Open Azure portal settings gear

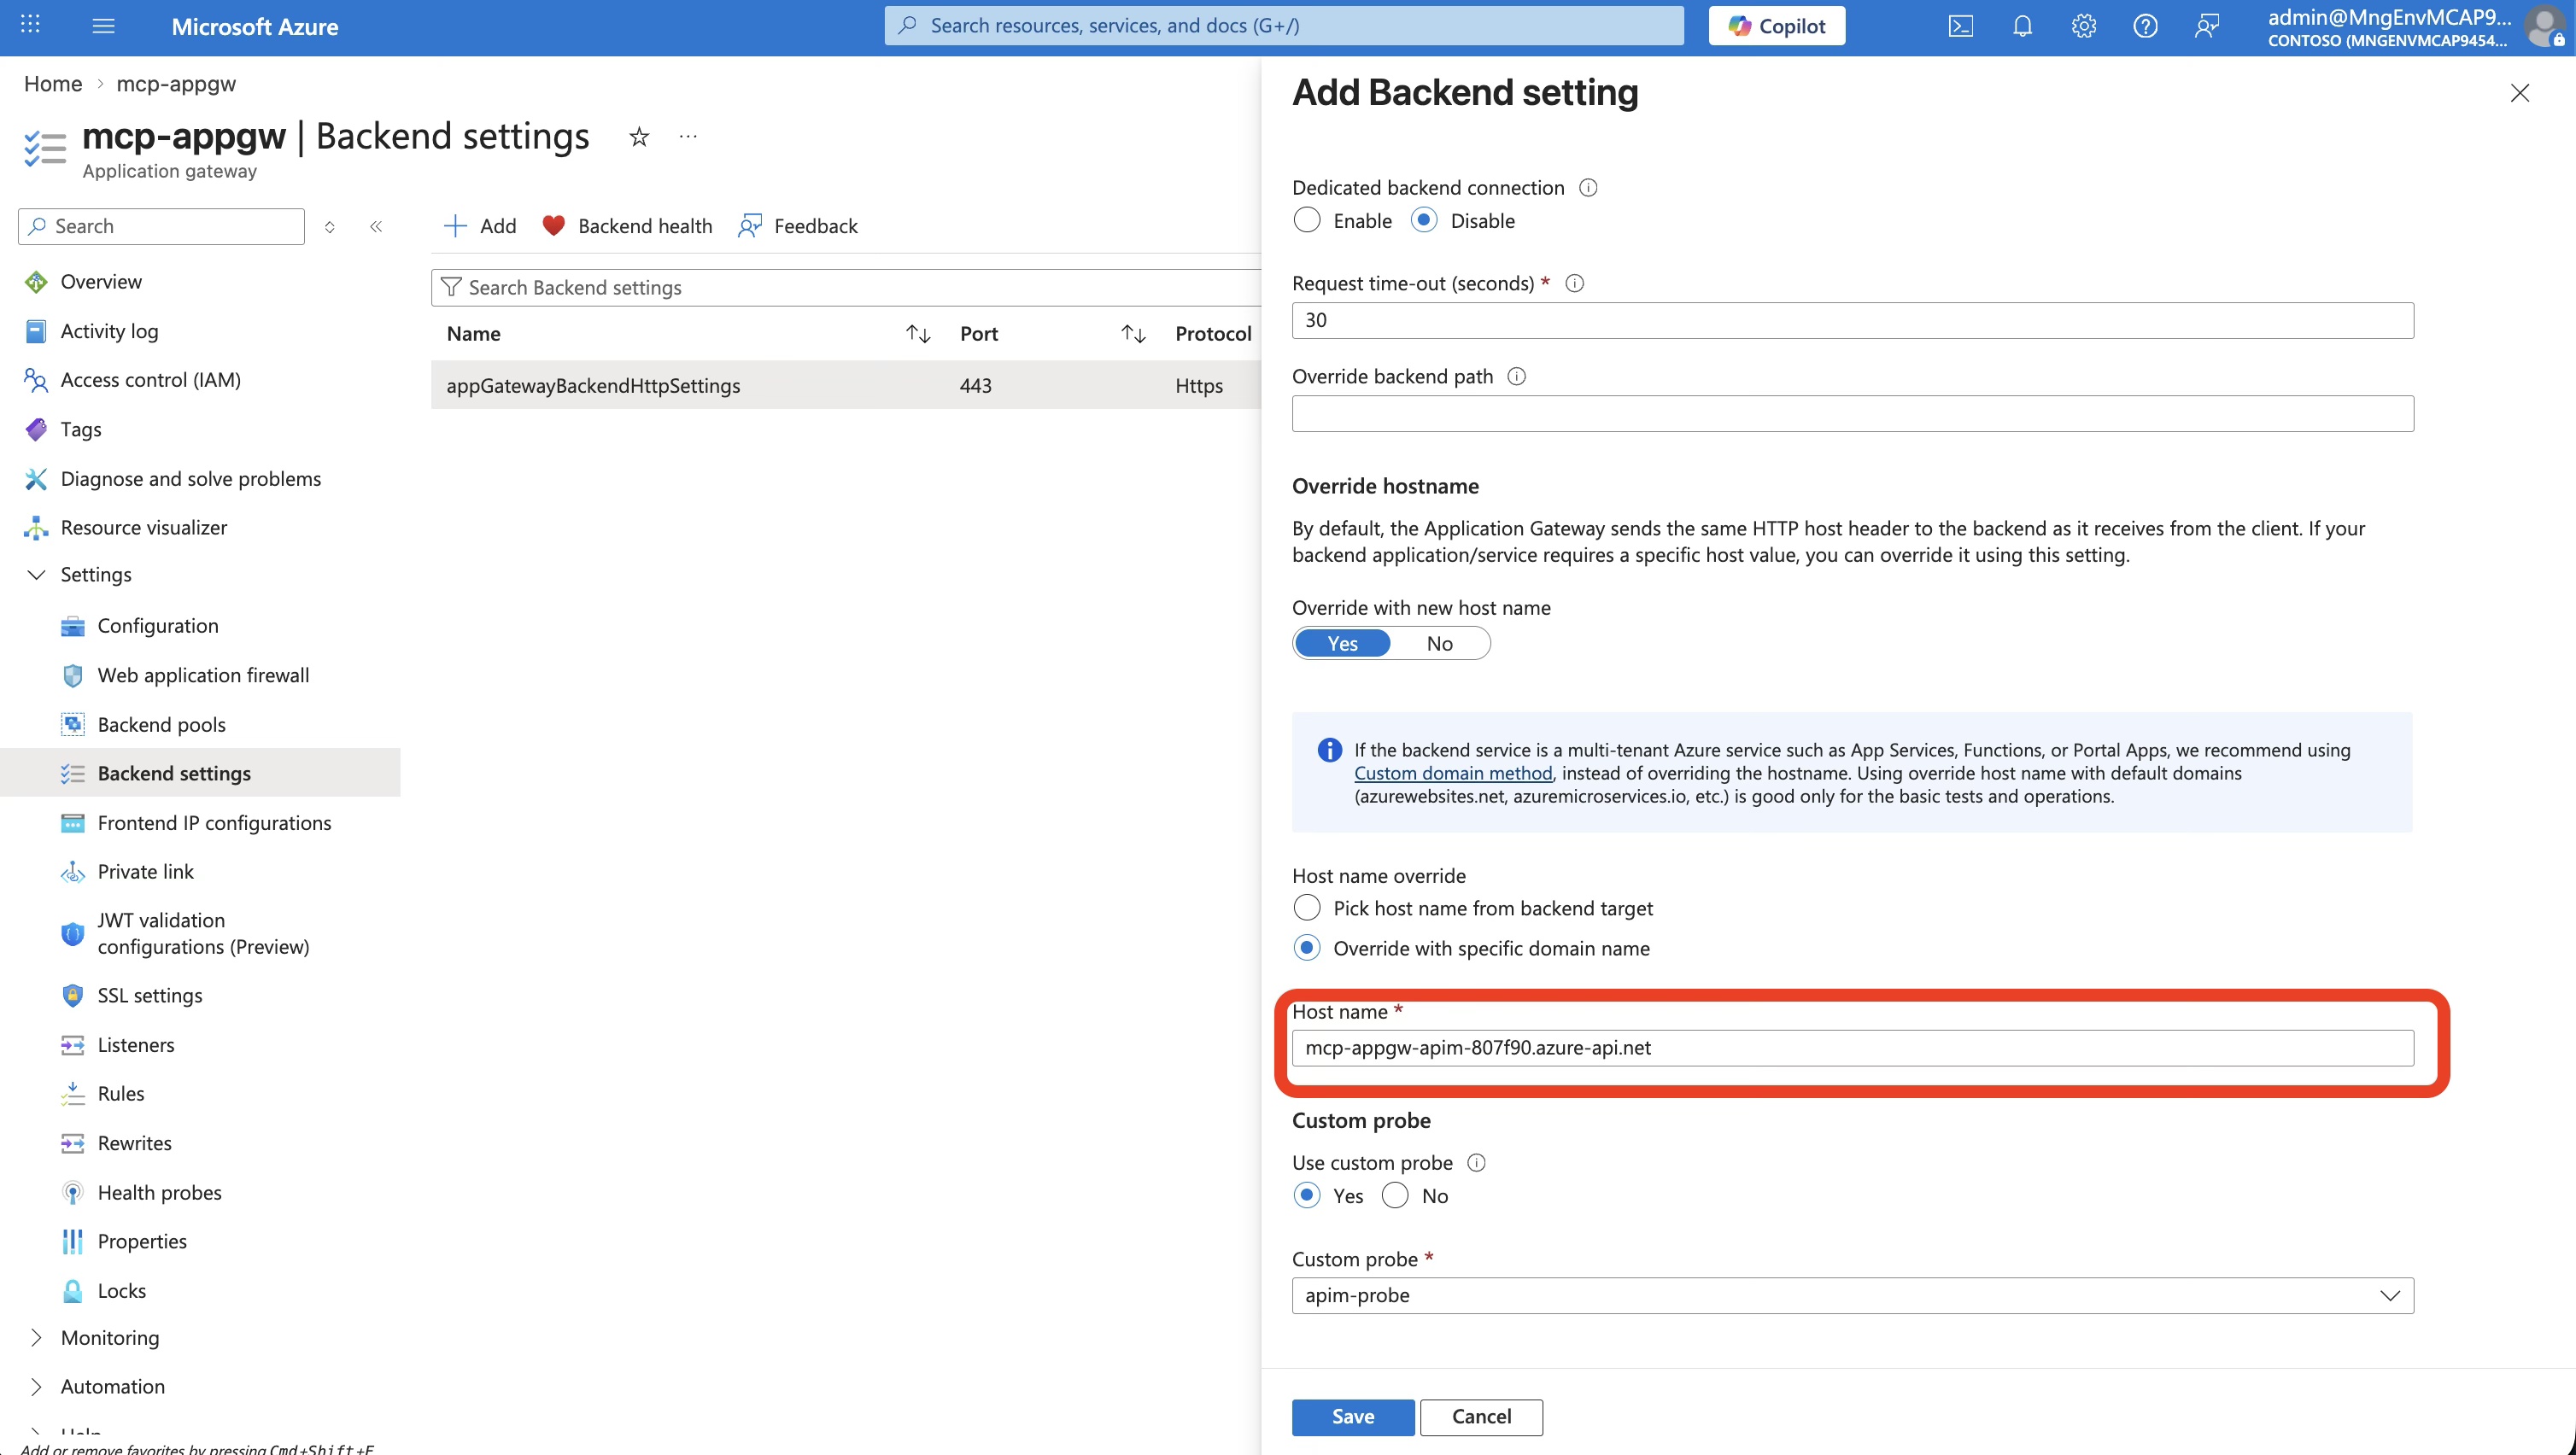point(2083,26)
